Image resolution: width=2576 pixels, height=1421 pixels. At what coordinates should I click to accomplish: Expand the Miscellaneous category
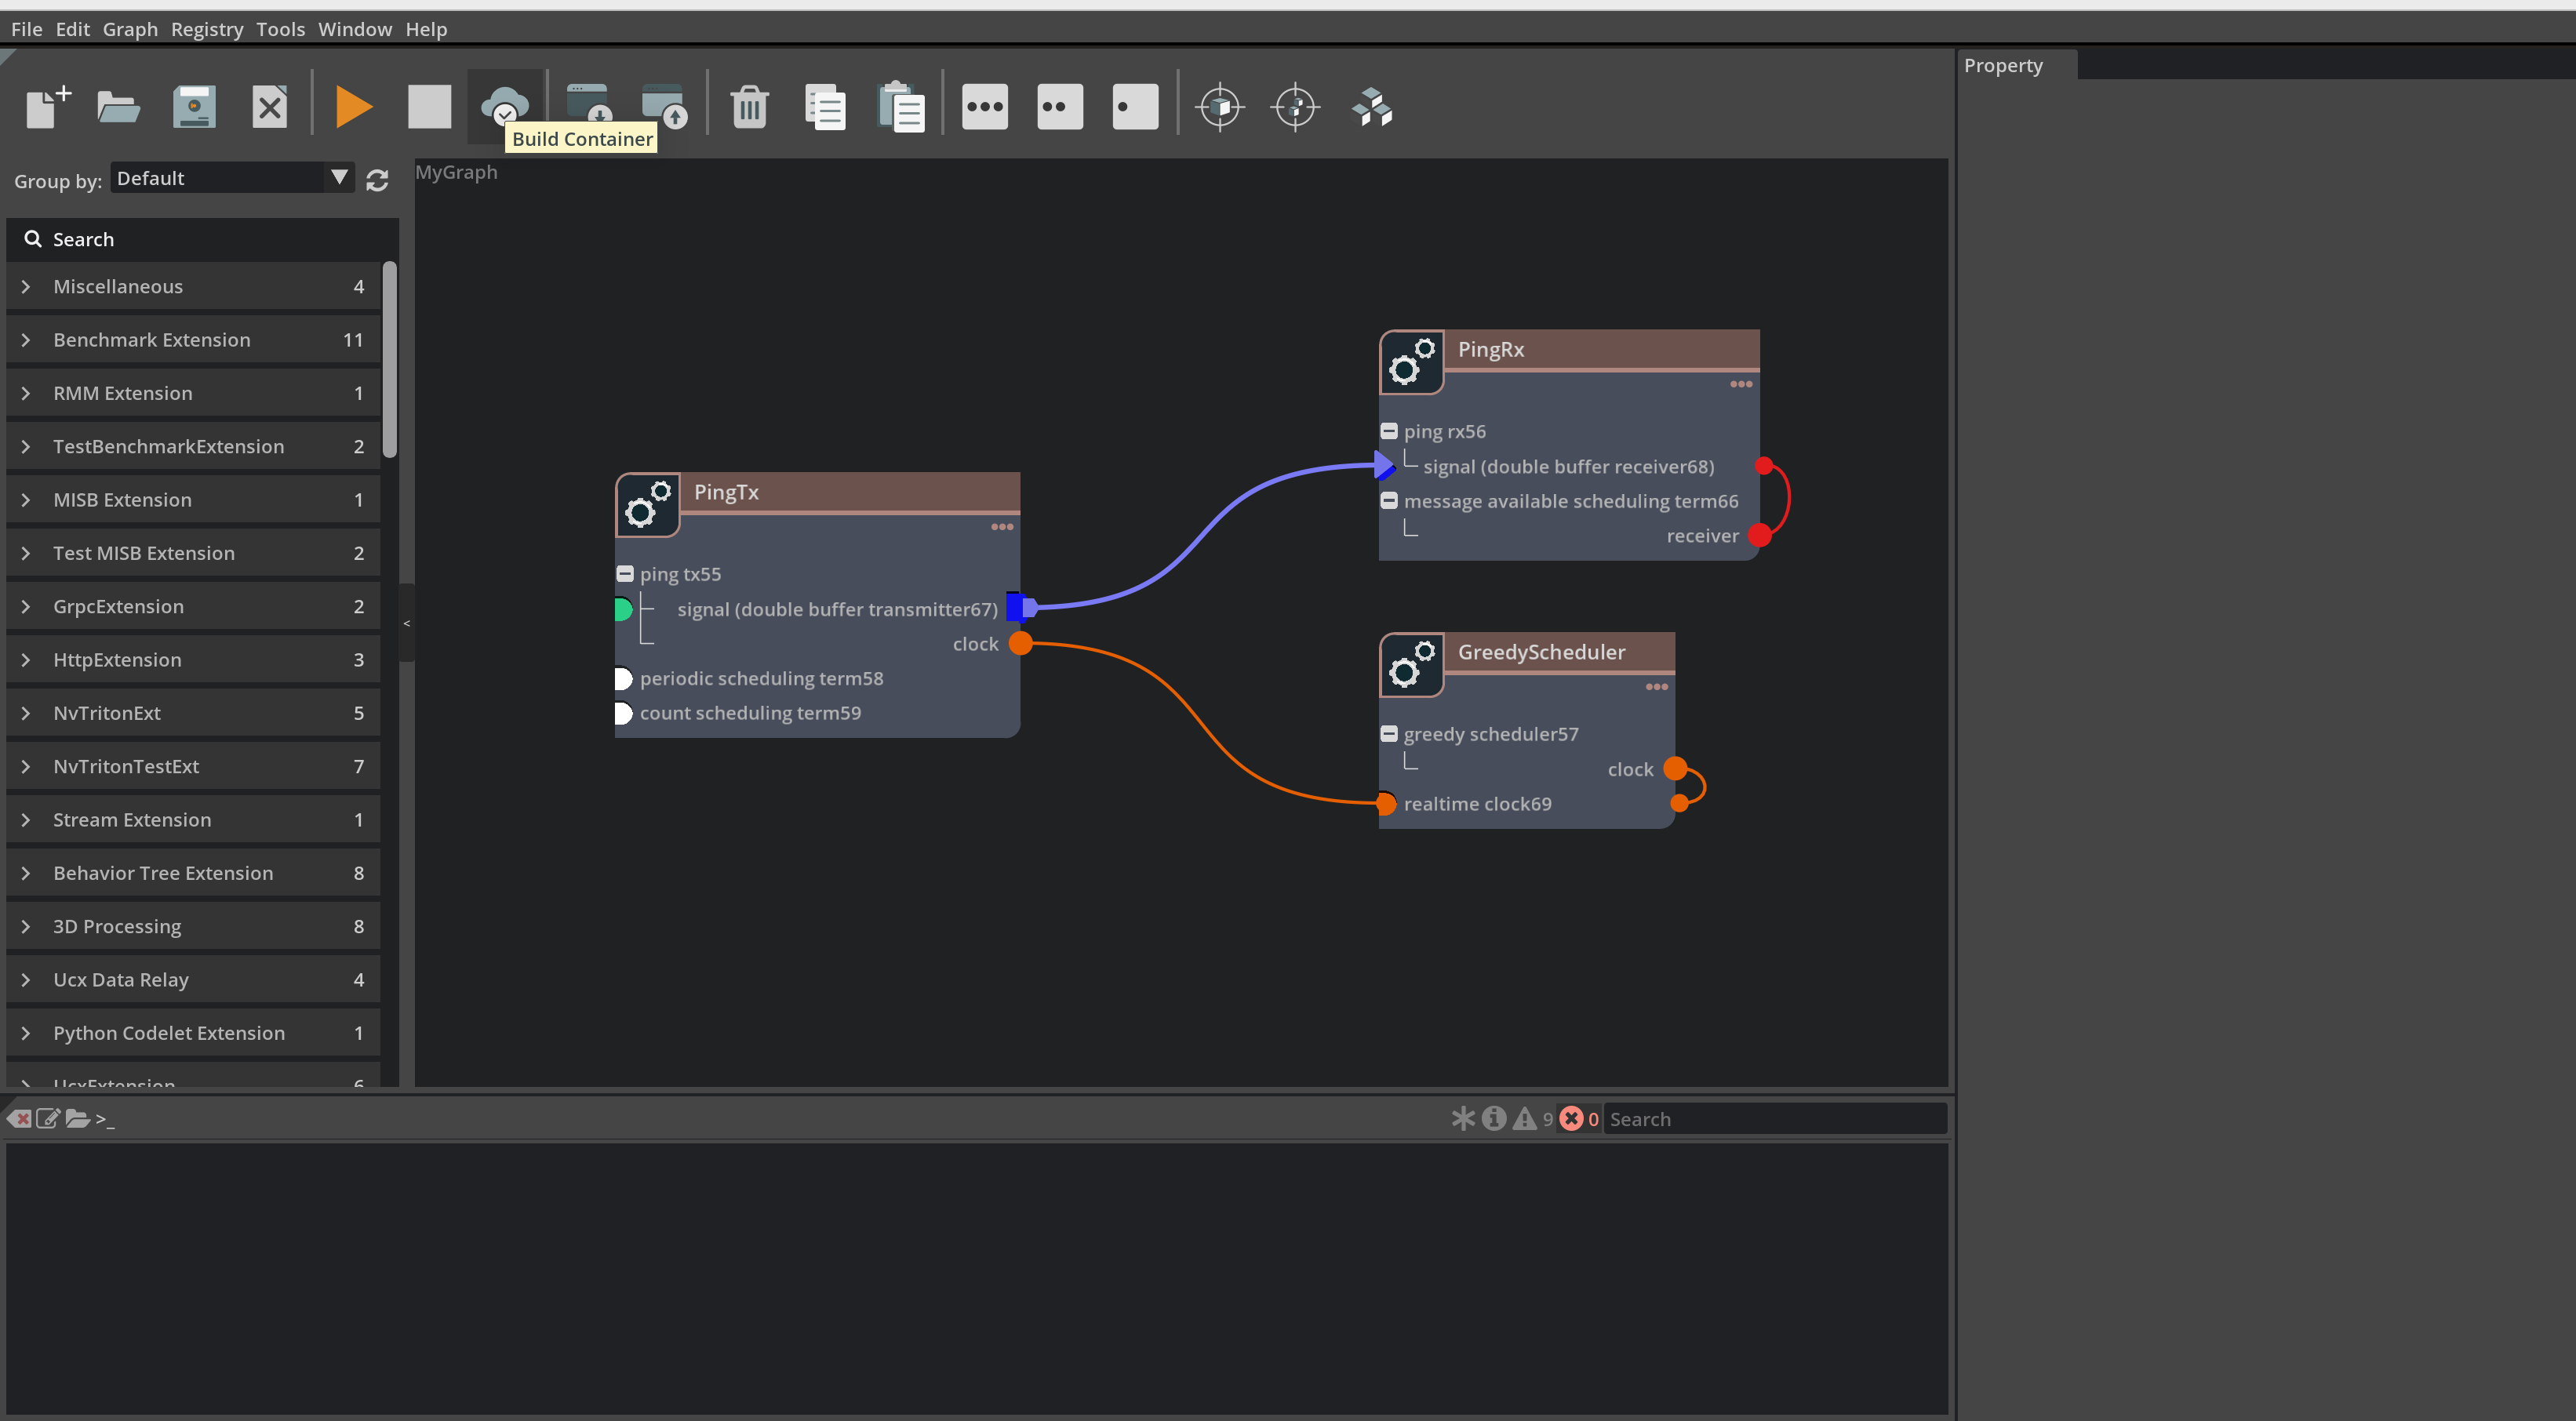[x=193, y=286]
